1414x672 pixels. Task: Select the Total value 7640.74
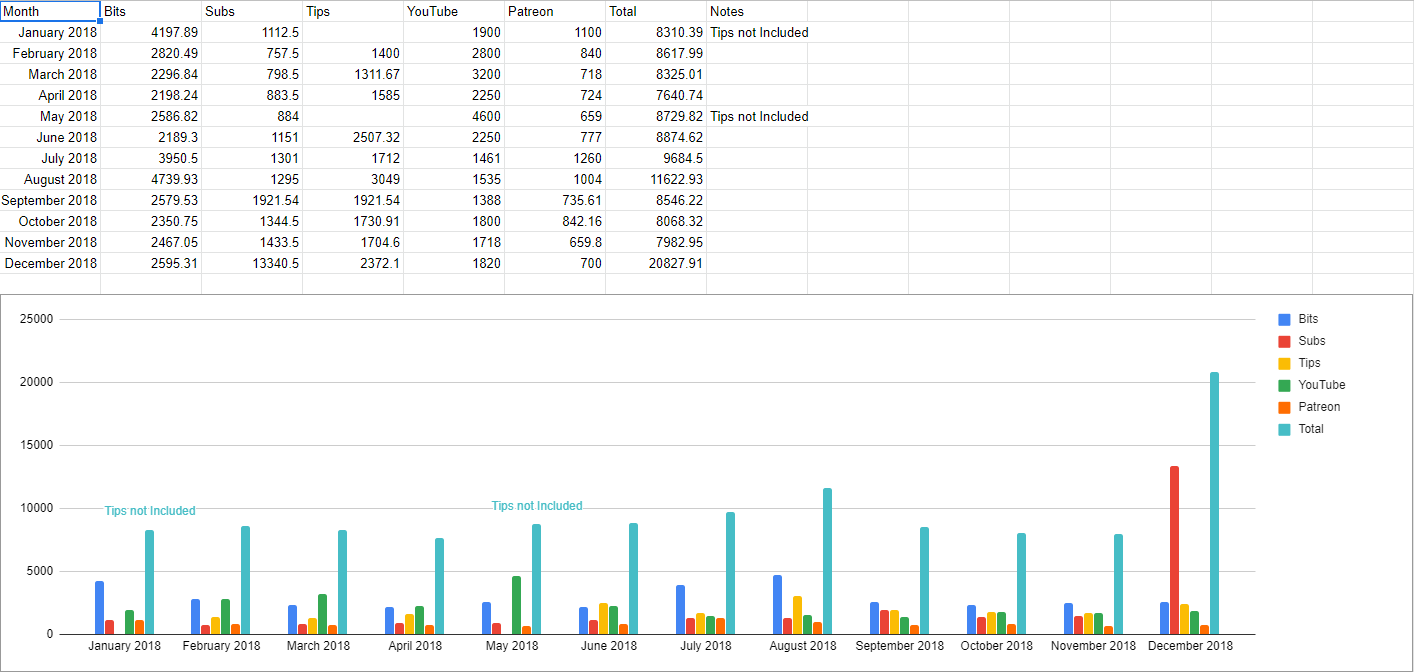coord(656,95)
